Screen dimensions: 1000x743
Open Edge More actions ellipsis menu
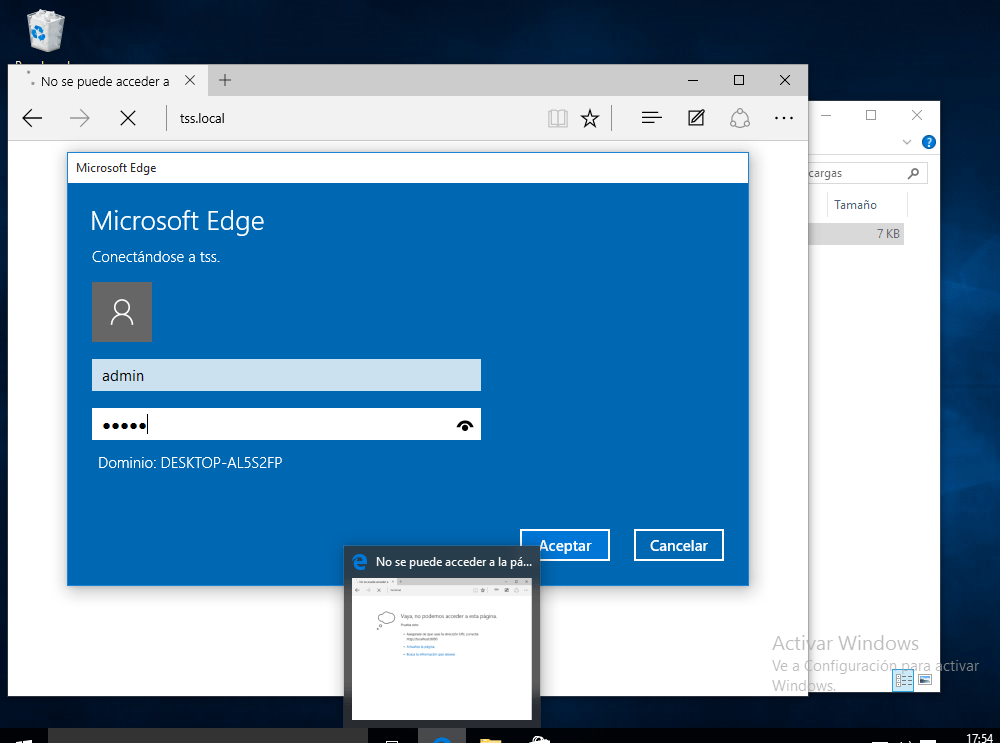coord(784,118)
